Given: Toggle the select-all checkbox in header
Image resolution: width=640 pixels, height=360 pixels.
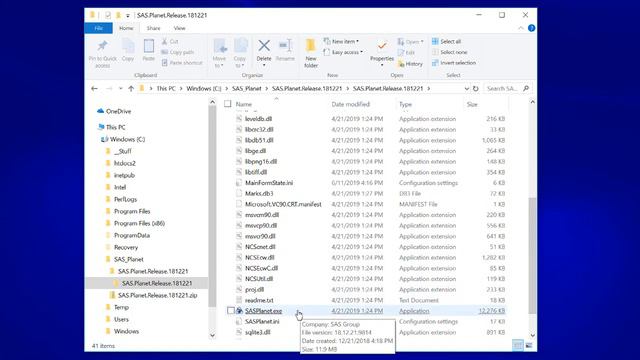Looking at the screenshot, I should coord(228,104).
